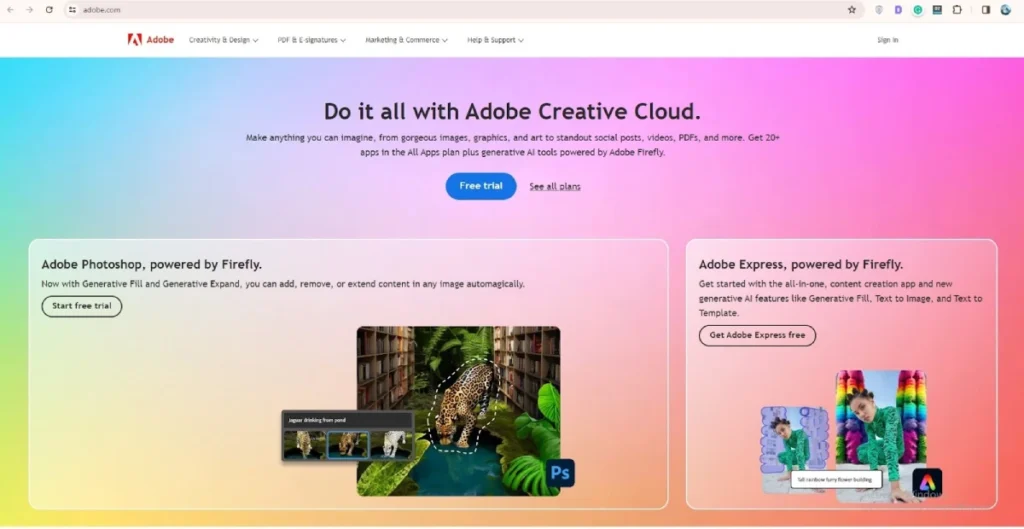Click the Adobe logo in the header
1024x529 pixels.
(x=151, y=40)
